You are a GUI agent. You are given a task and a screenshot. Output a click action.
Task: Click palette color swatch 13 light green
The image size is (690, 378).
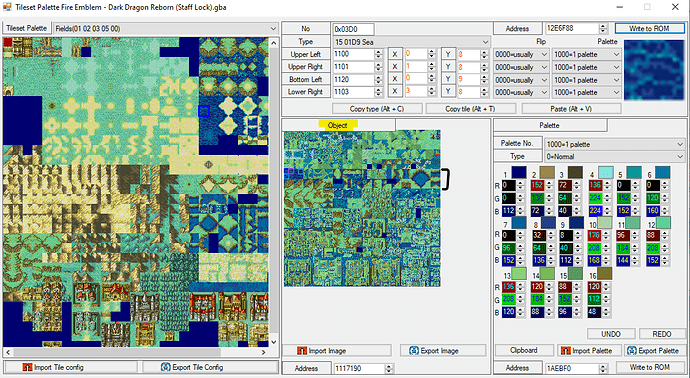pos(518,273)
